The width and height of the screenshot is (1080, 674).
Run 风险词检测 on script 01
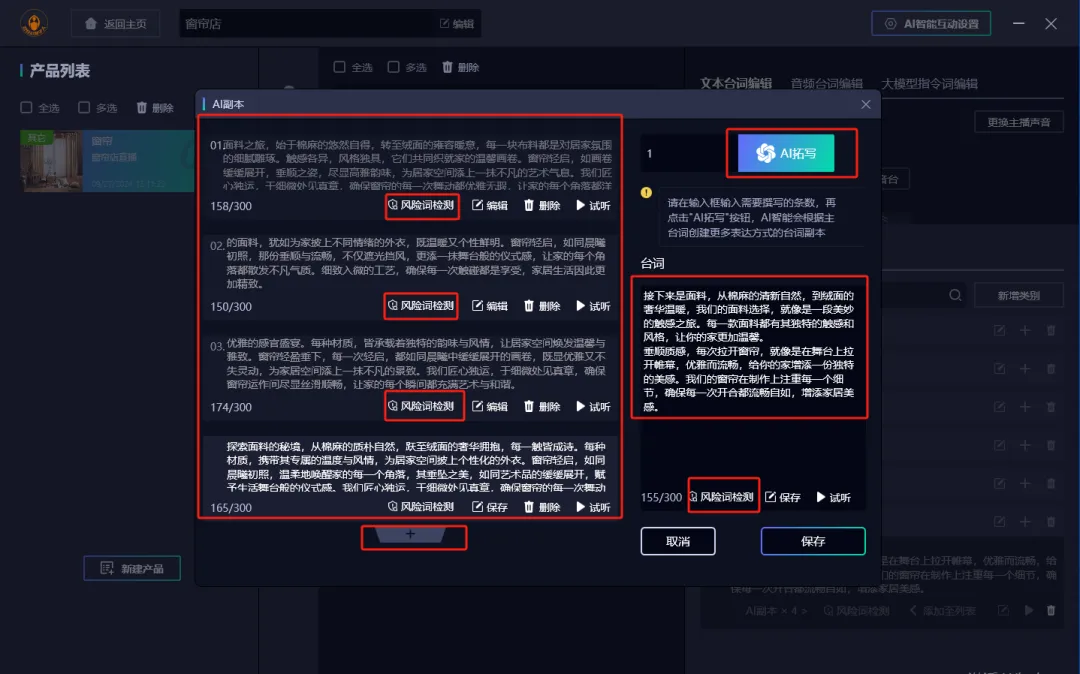click(421, 205)
